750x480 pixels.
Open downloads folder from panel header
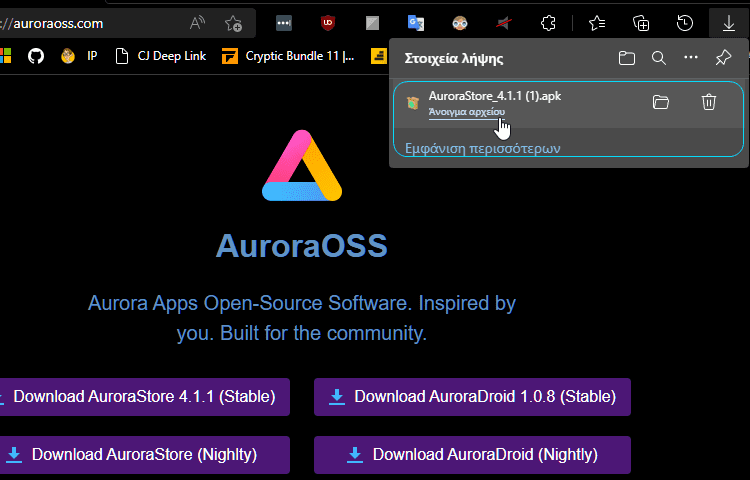coord(627,58)
